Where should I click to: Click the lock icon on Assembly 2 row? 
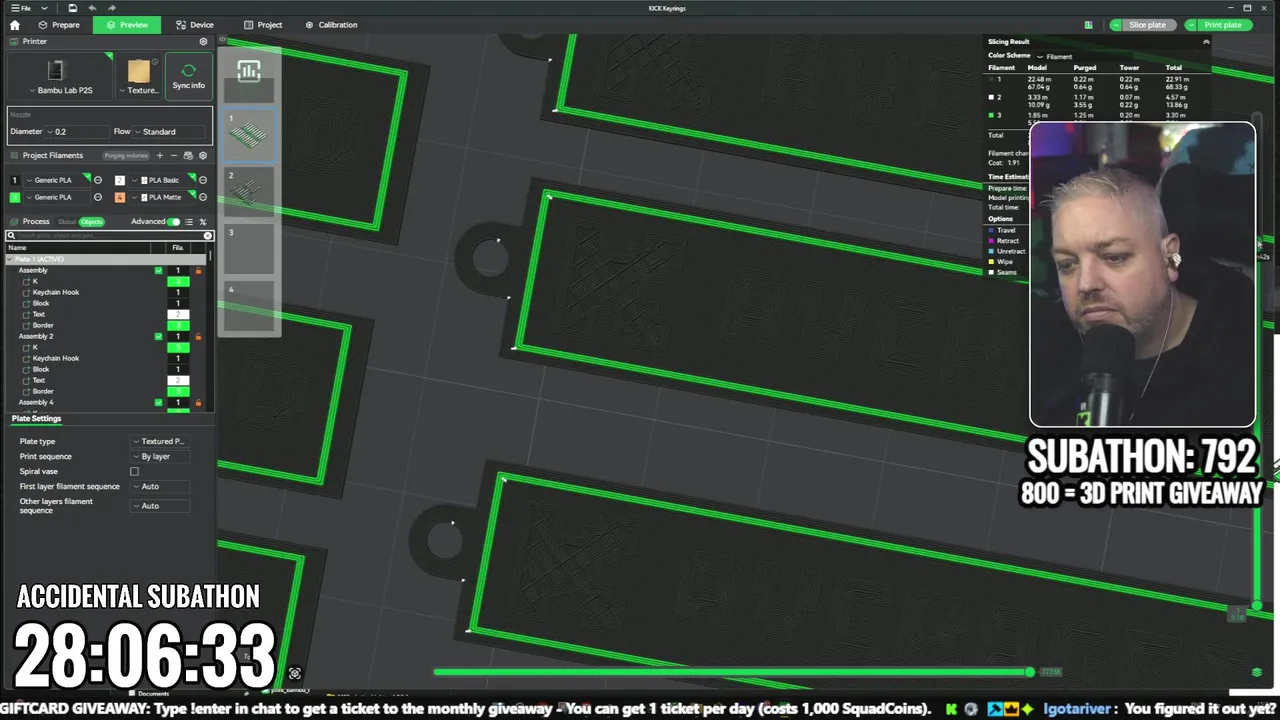[x=198, y=336]
